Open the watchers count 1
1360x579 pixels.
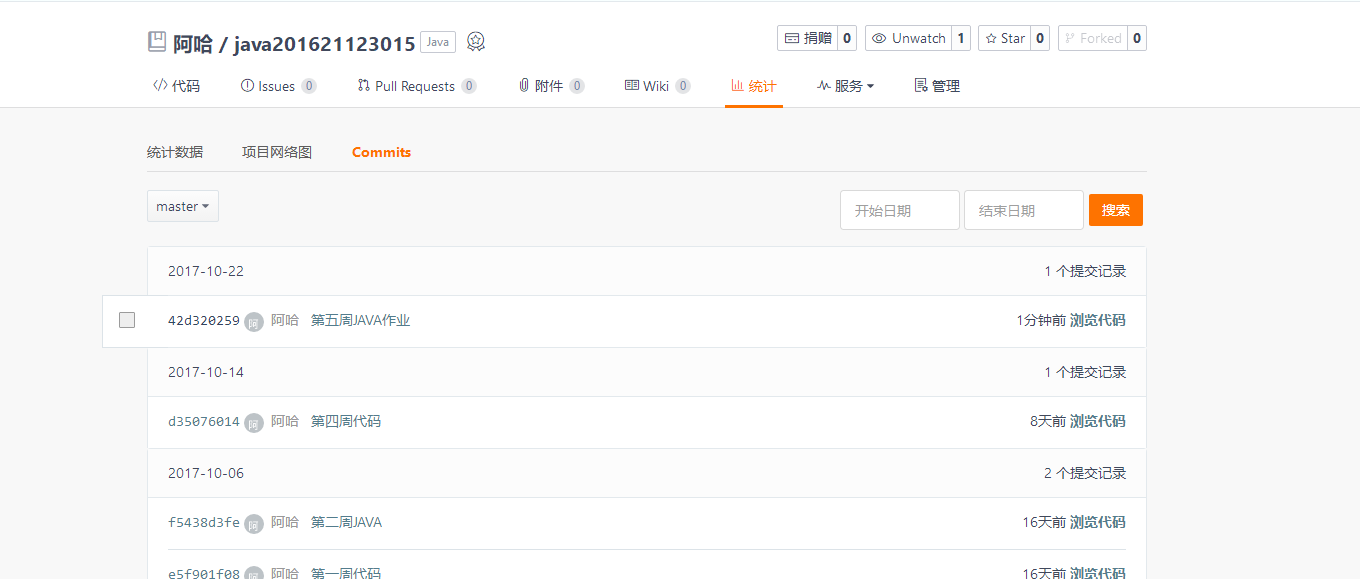click(x=961, y=38)
